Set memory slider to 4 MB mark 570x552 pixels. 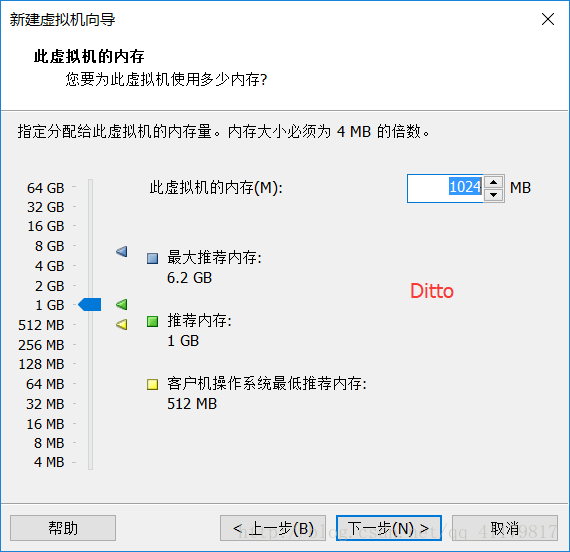pos(91,462)
